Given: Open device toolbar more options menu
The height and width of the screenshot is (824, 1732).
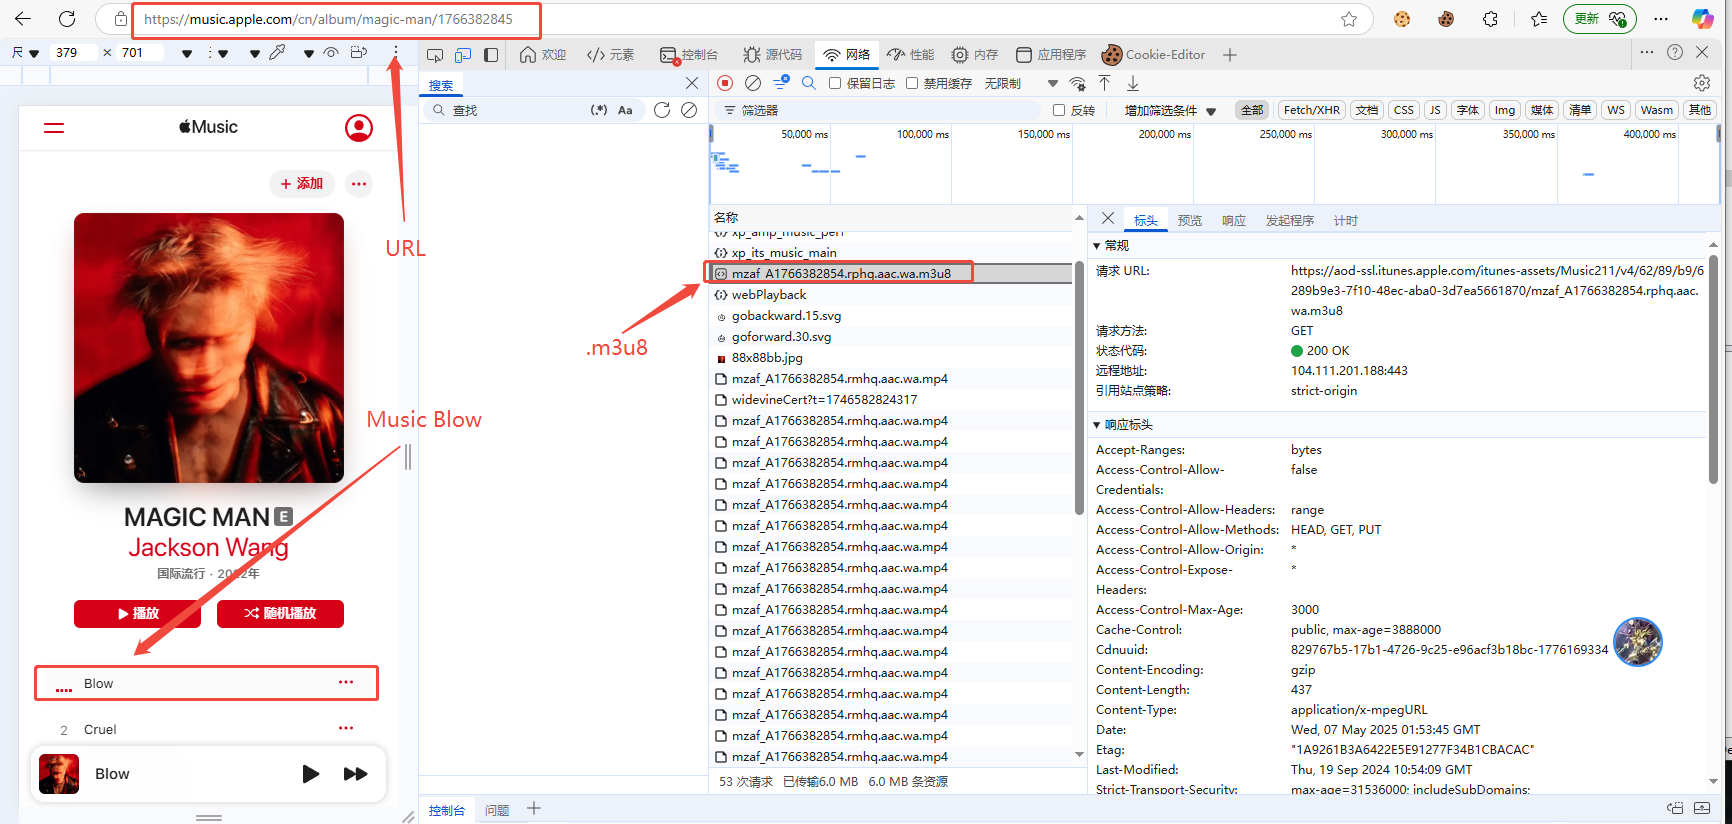Looking at the screenshot, I should click(396, 52).
